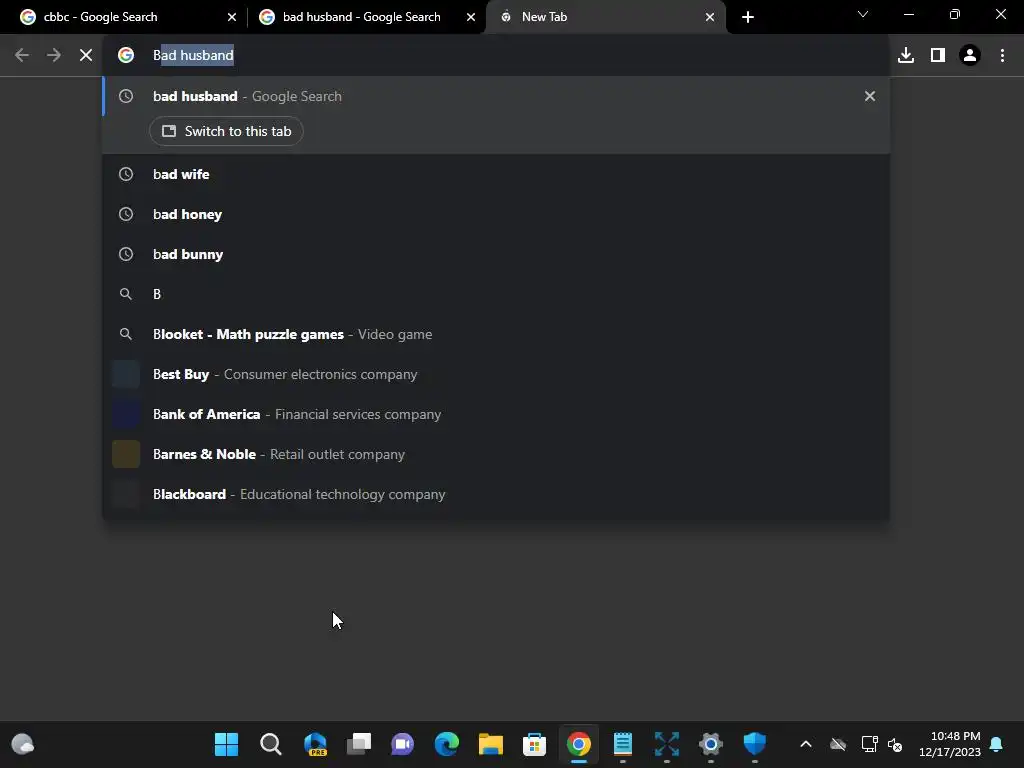Open Windows Security shield on taskbar

pos(754,744)
